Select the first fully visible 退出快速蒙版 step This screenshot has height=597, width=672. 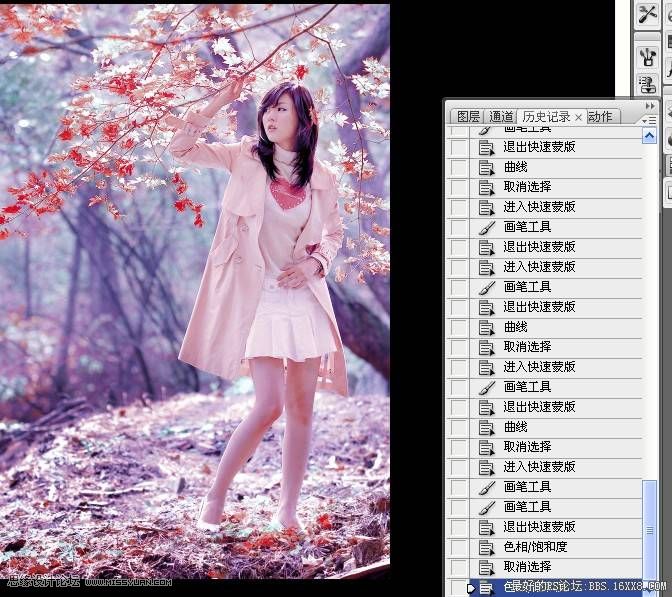coord(556,147)
